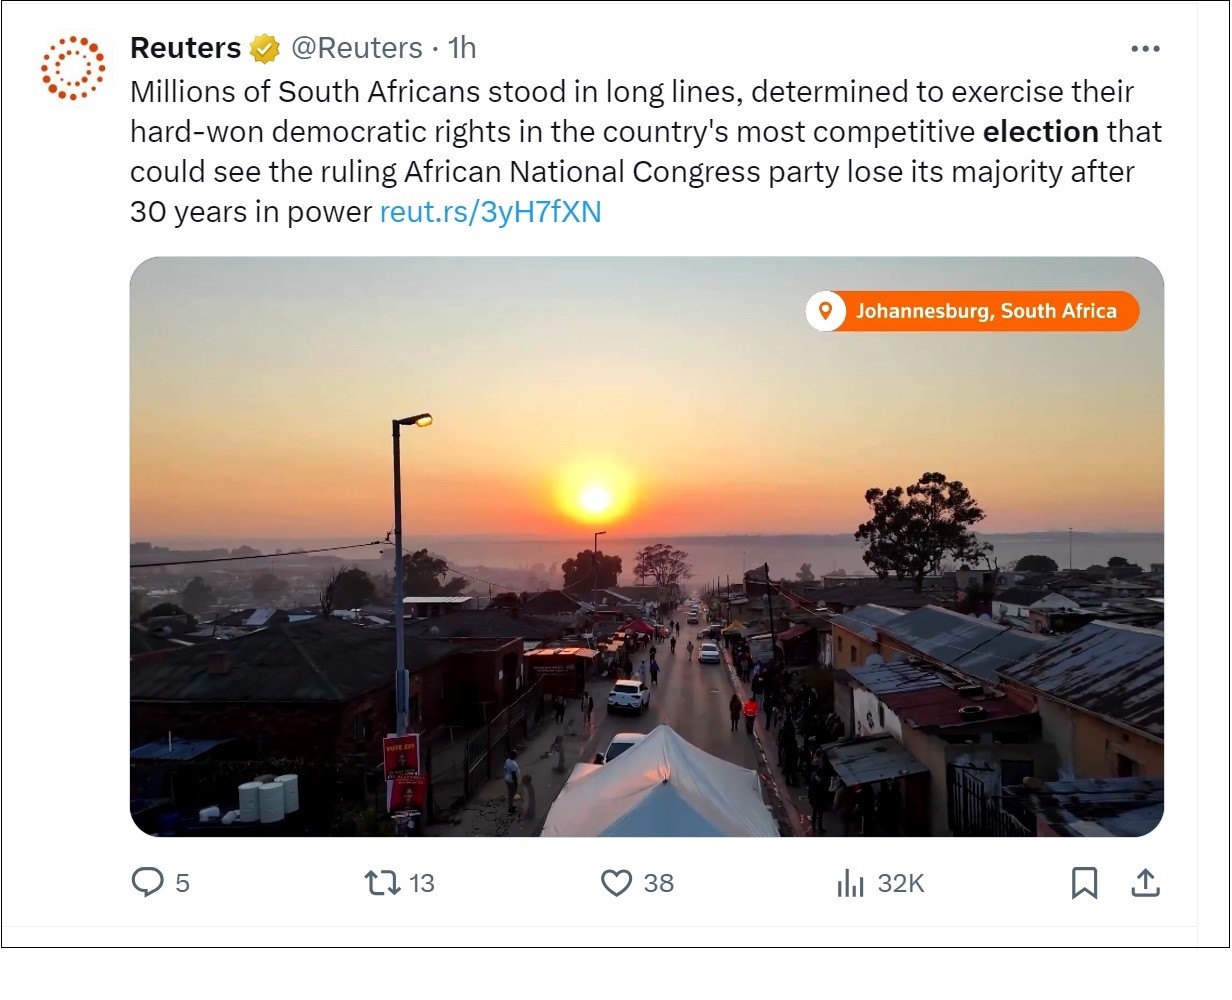Viewport: 1232px width, 1000px height.
Task: Click the bold word "election" in the tweet
Action: tap(1040, 132)
